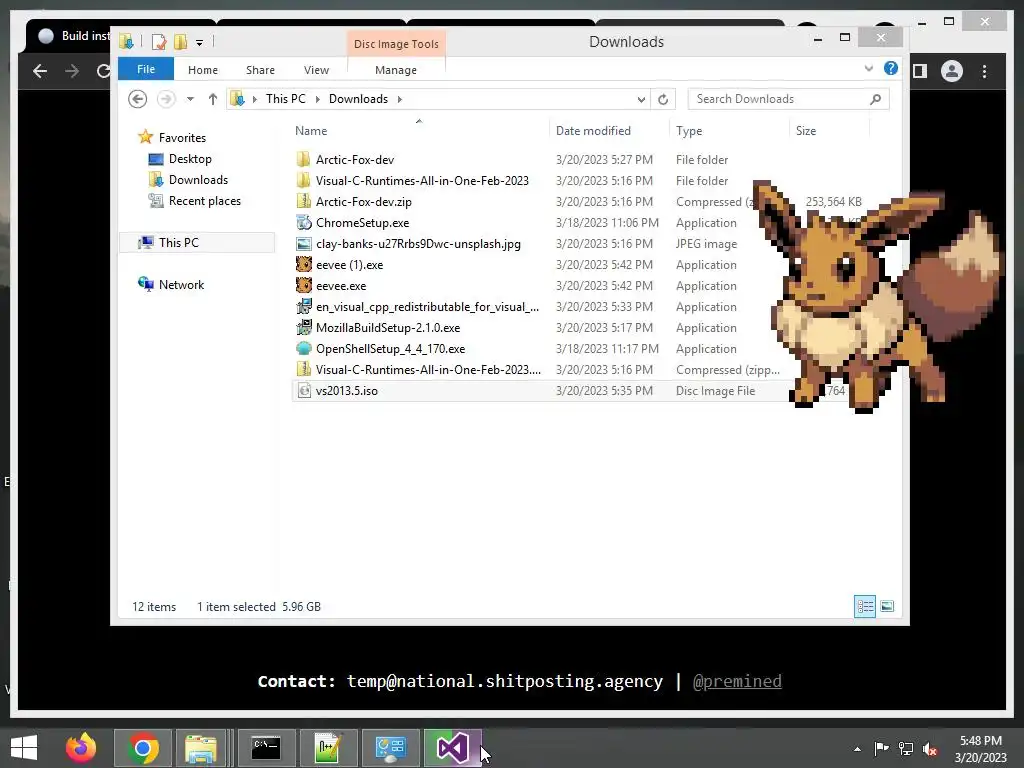Select vs2013.5.iso file
Screen dimensions: 1024x768
pos(346,391)
